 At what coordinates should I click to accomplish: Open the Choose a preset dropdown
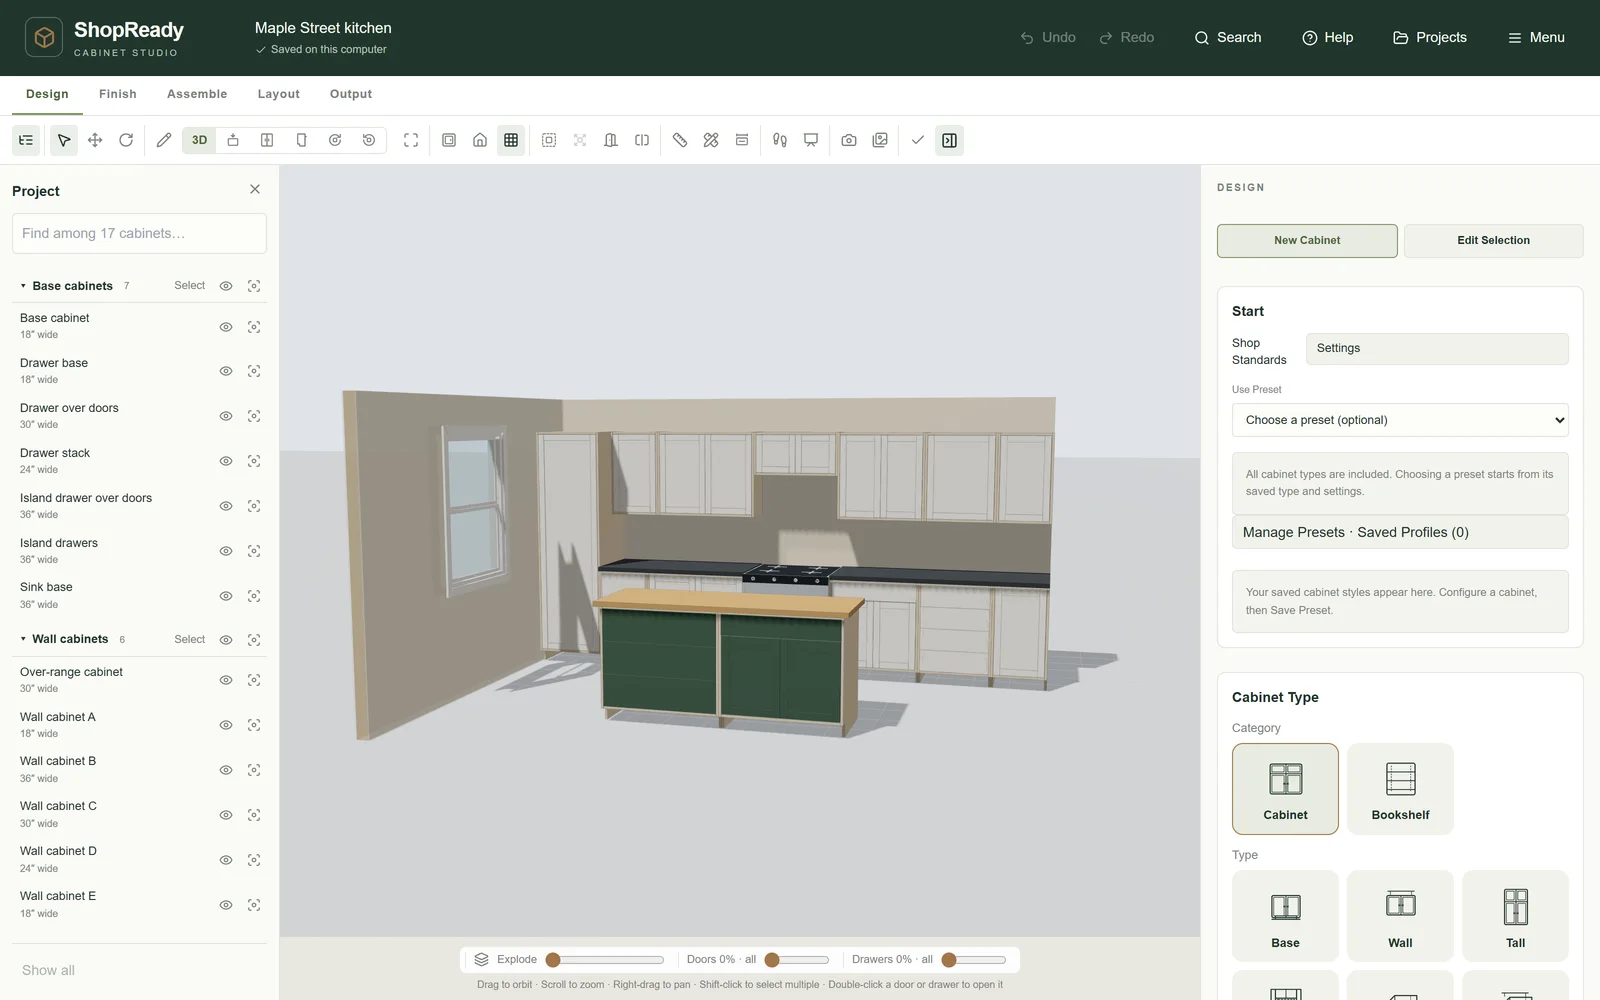tap(1400, 420)
